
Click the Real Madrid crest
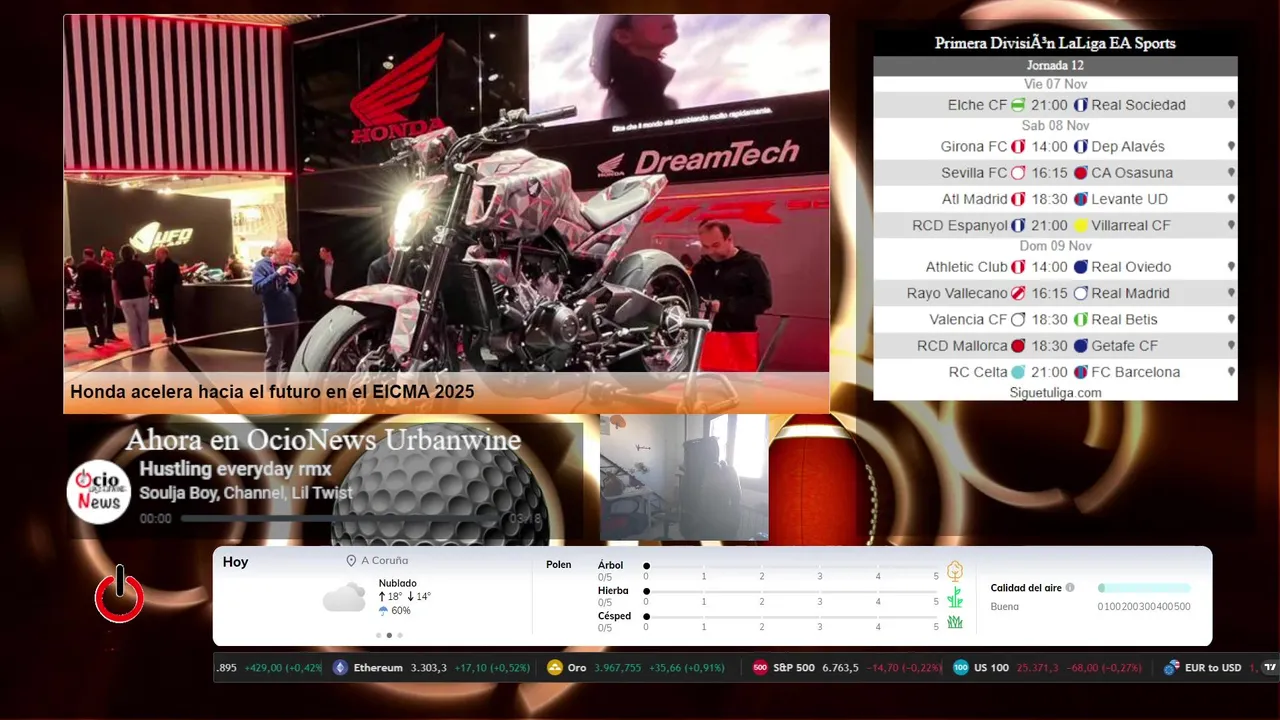[1081, 294]
